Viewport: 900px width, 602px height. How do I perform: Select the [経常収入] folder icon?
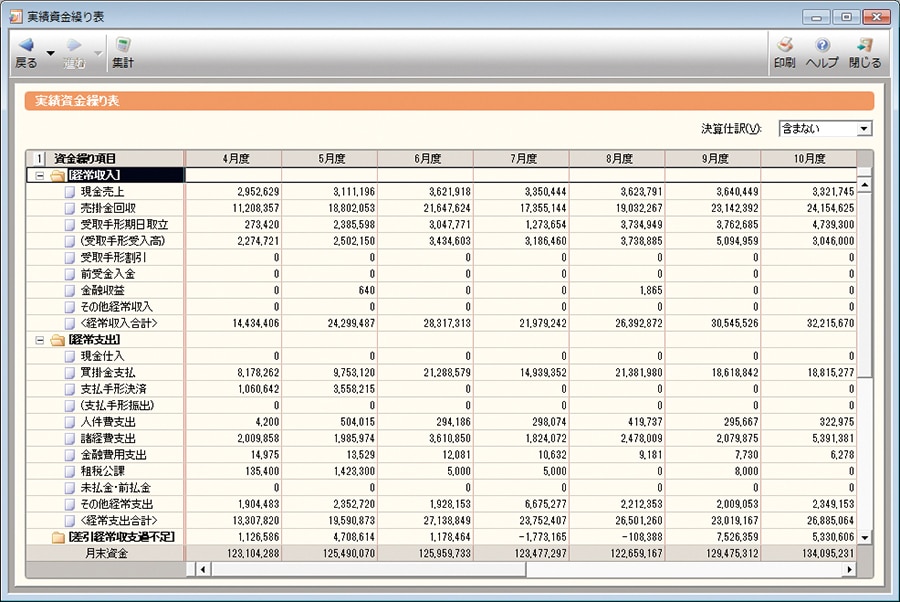tap(57, 176)
